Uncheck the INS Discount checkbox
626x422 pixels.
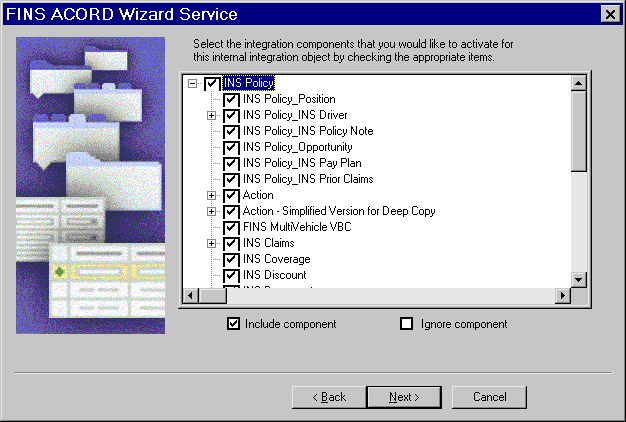pyautogui.click(x=231, y=275)
